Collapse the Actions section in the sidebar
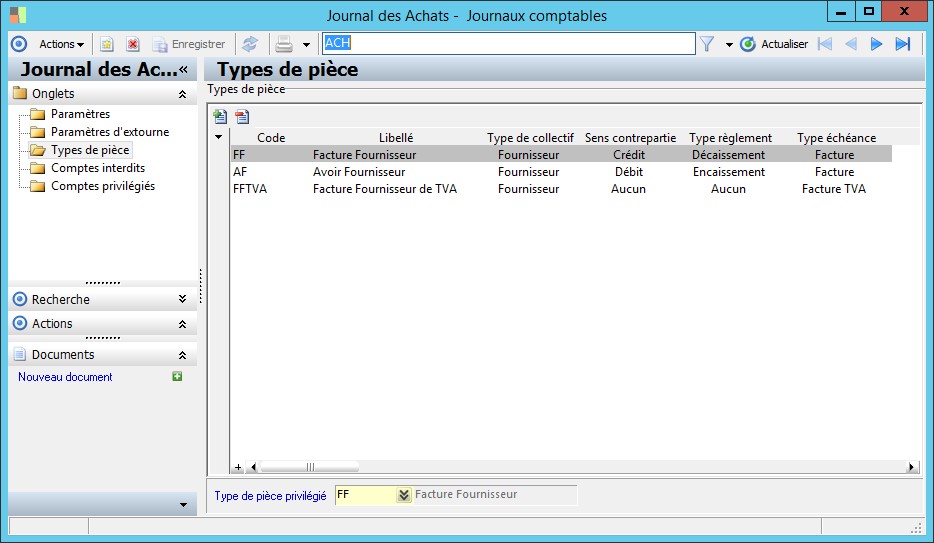Image resolution: width=934 pixels, height=543 pixels. tap(182, 324)
